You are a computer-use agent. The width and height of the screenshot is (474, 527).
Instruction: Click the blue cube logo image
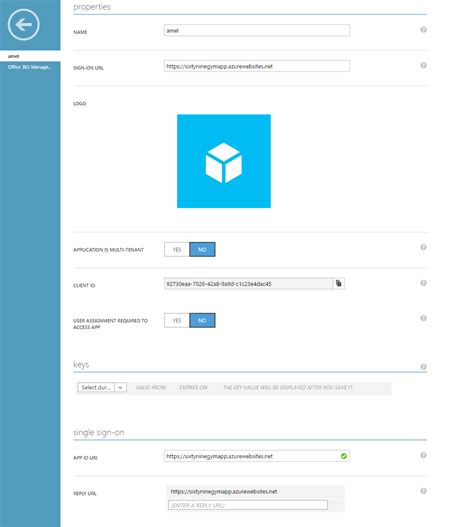pos(224,161)
